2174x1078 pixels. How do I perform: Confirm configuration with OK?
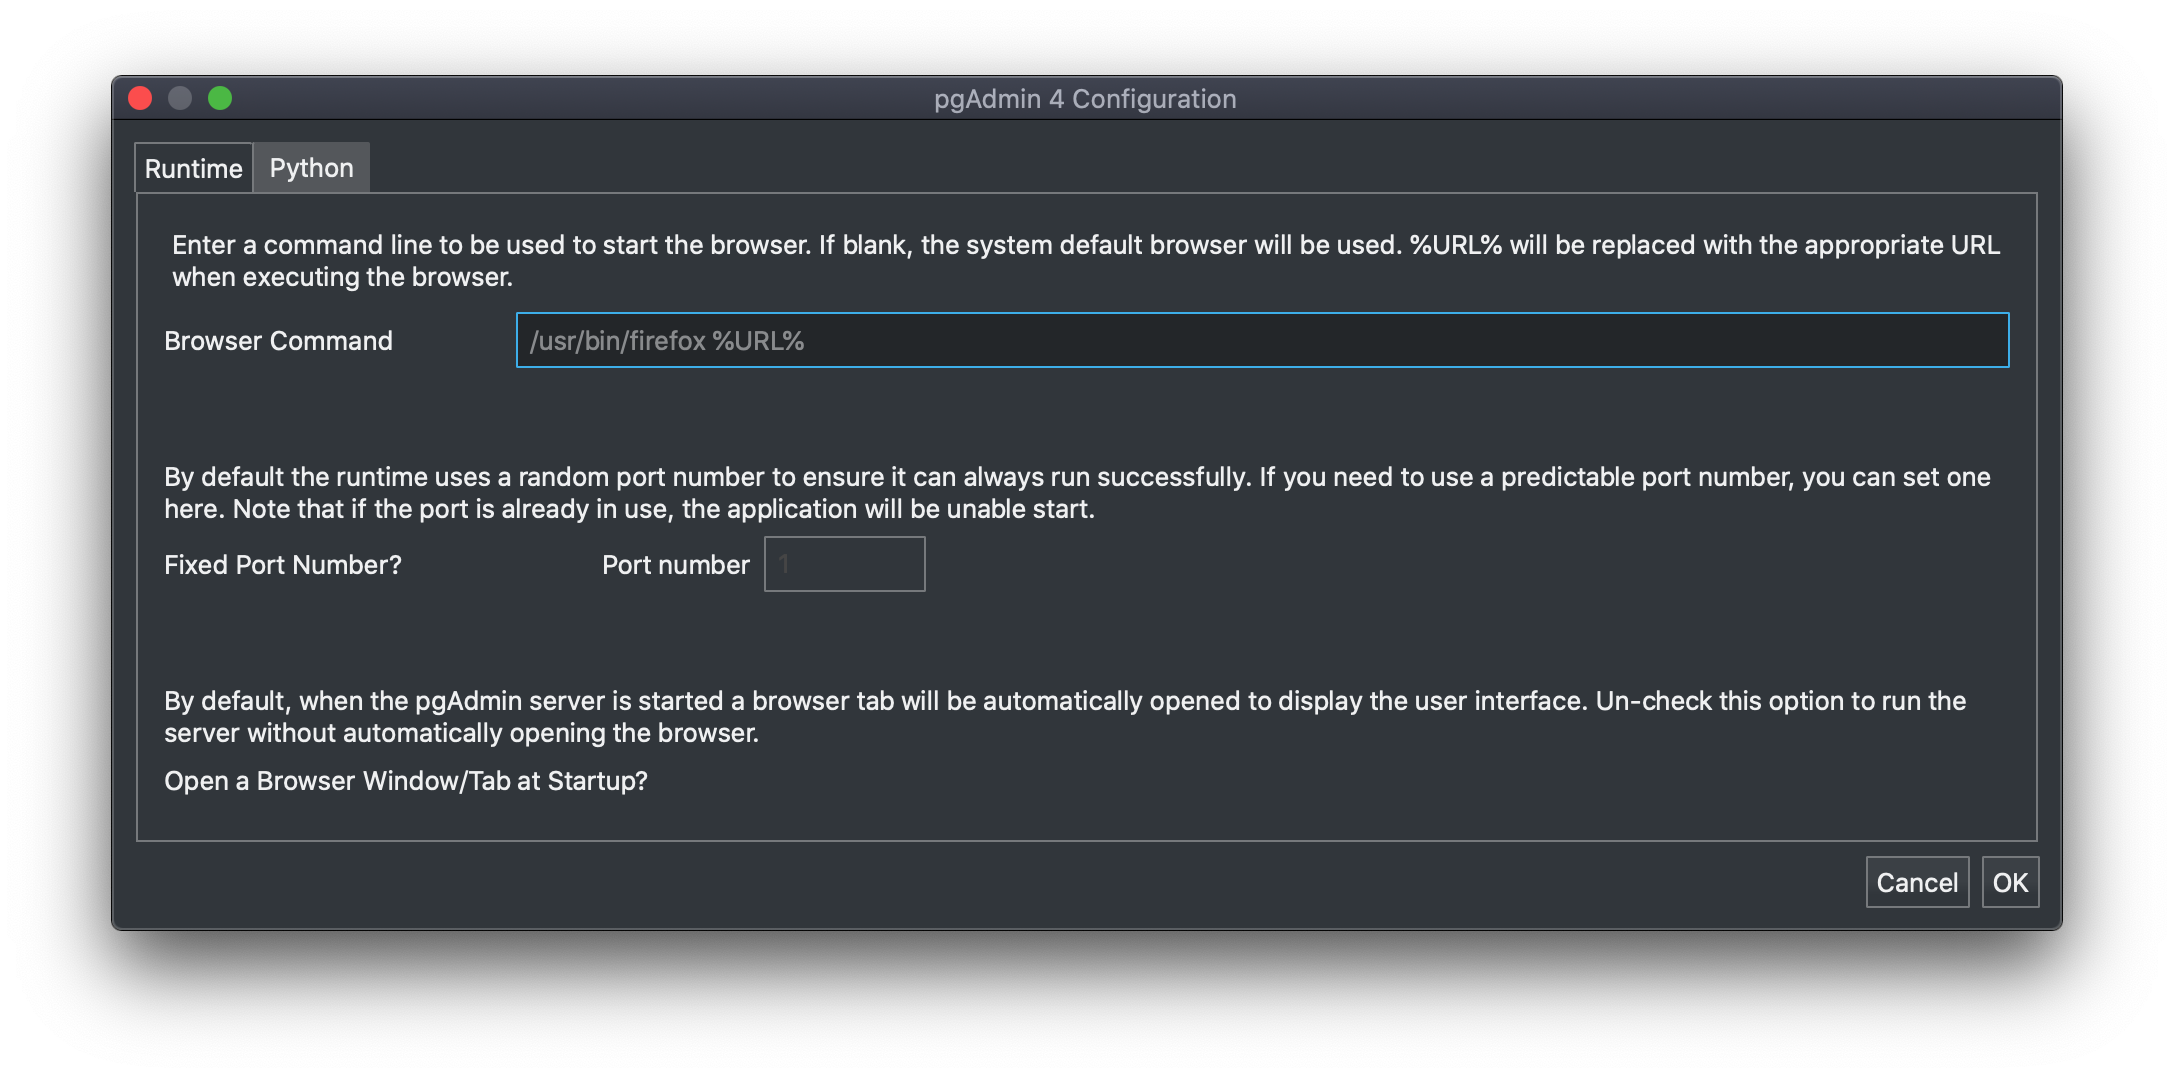point(2009,882)
